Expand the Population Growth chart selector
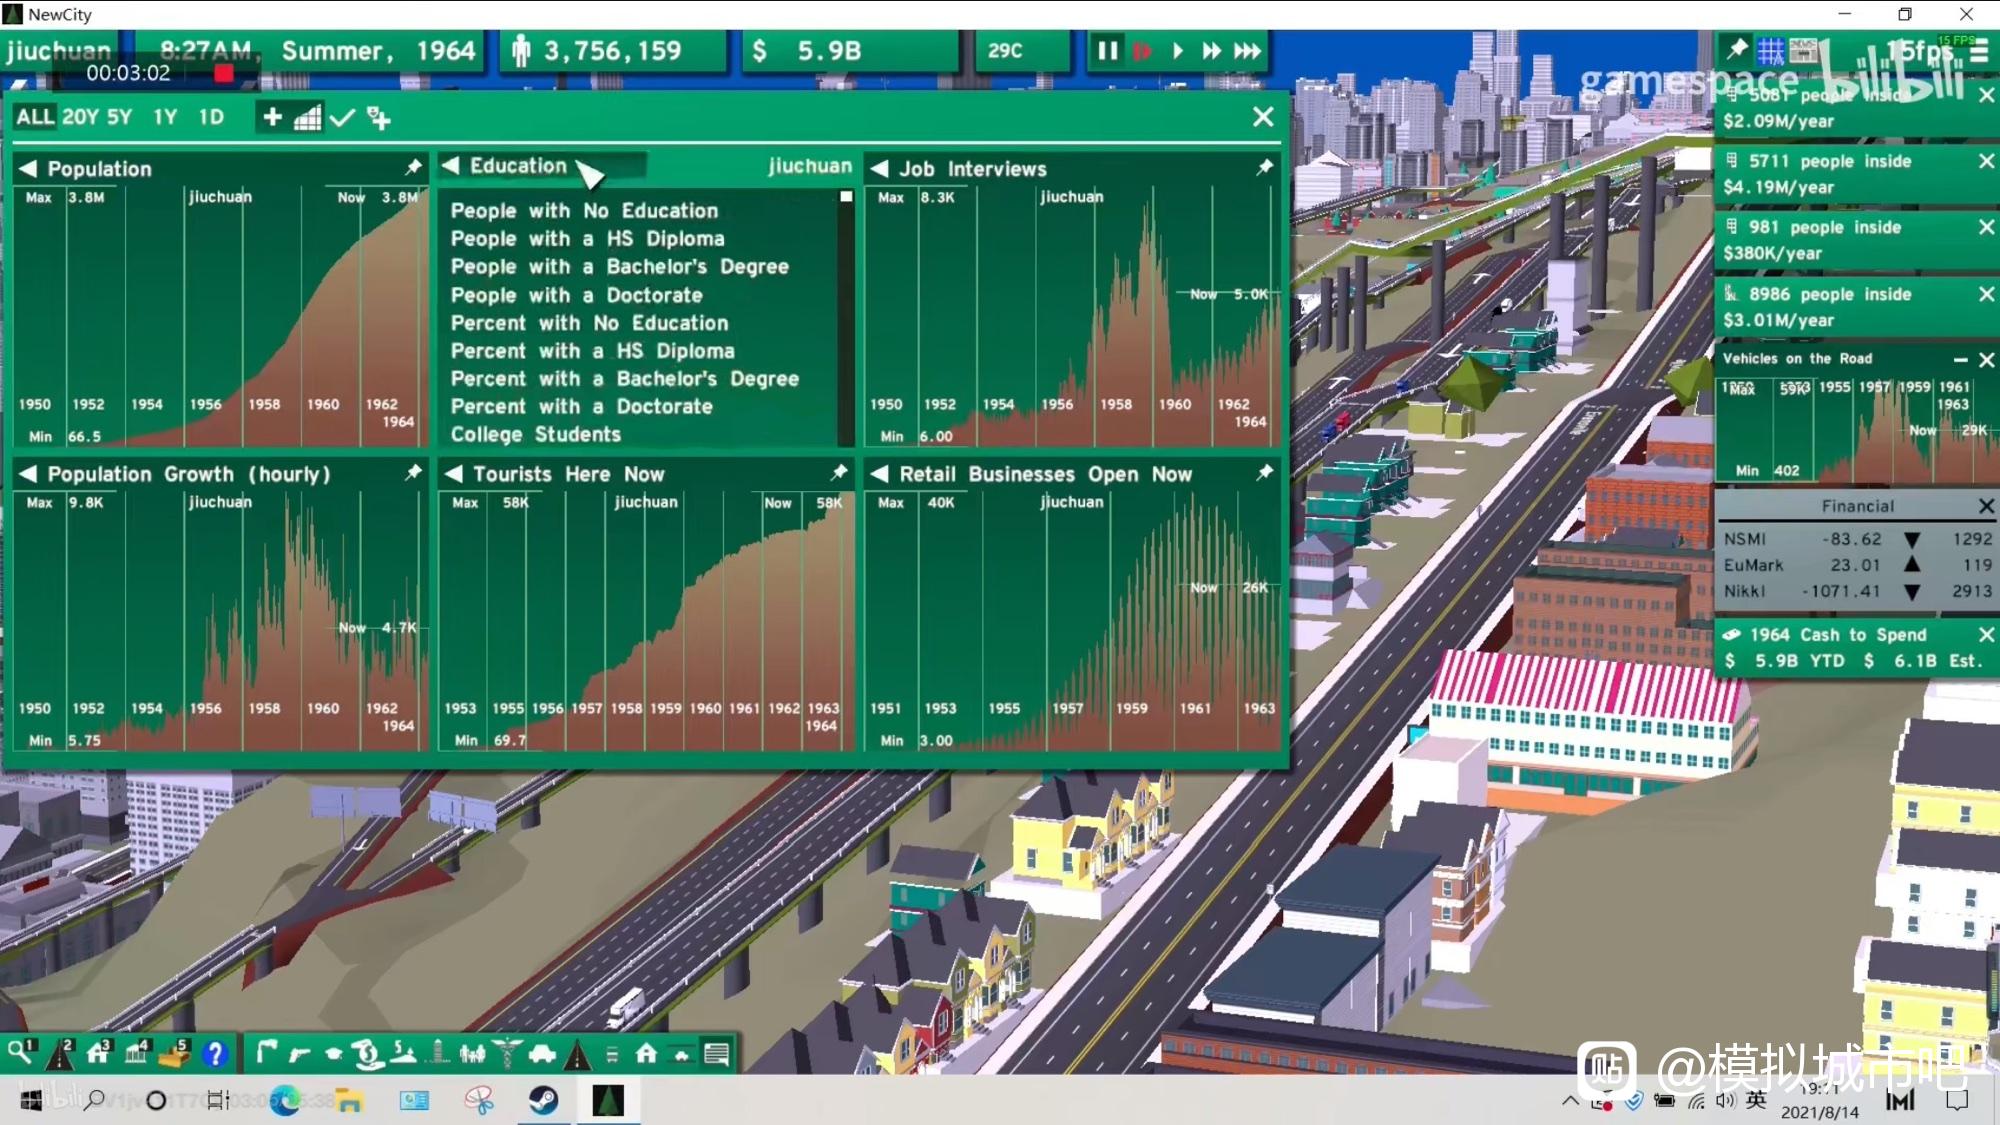The width and height of the screenshot is (2000, 1125). [28, 474]
